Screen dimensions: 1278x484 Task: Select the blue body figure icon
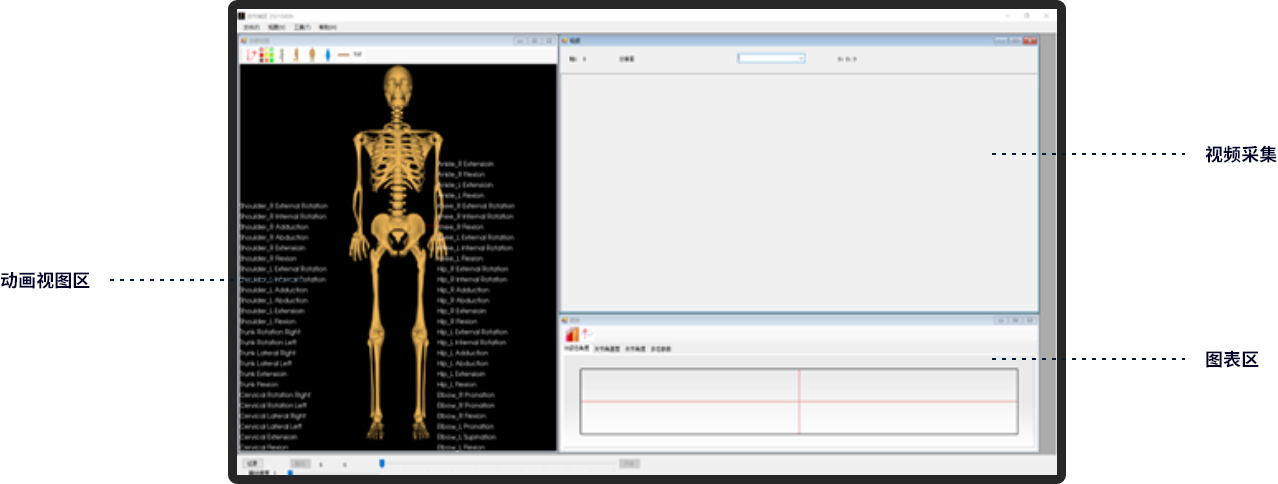pyautogui.click(x=327, y=55)
